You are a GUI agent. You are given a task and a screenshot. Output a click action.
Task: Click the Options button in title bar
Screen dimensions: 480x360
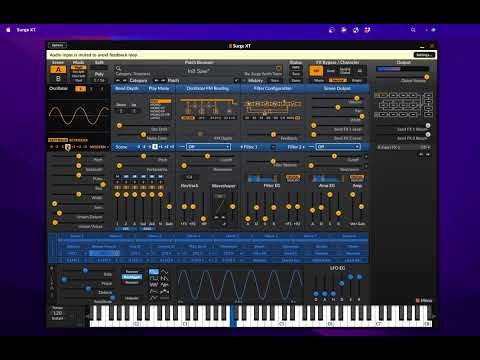pos(57,45)
